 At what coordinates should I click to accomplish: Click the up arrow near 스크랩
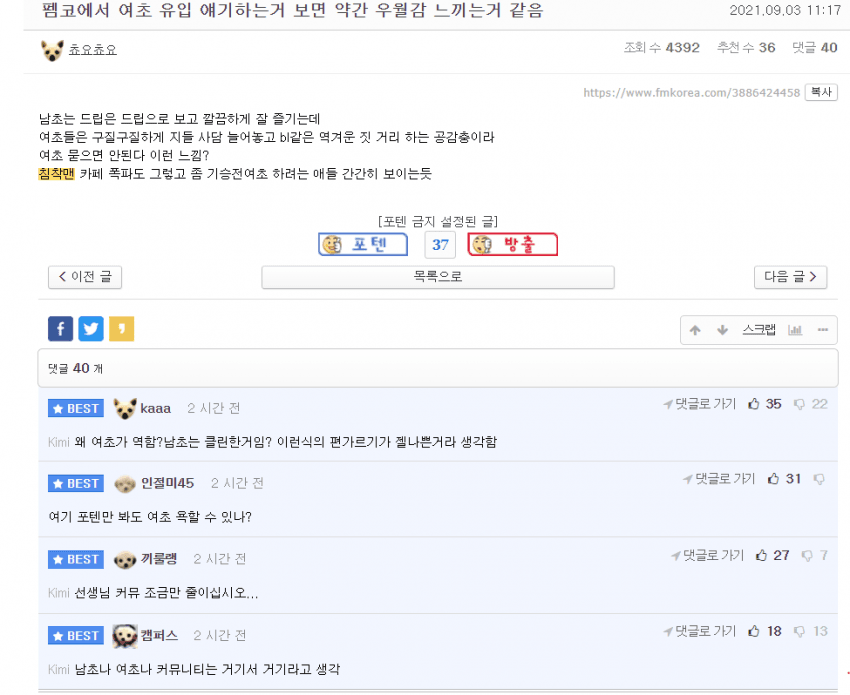(695, 330)
